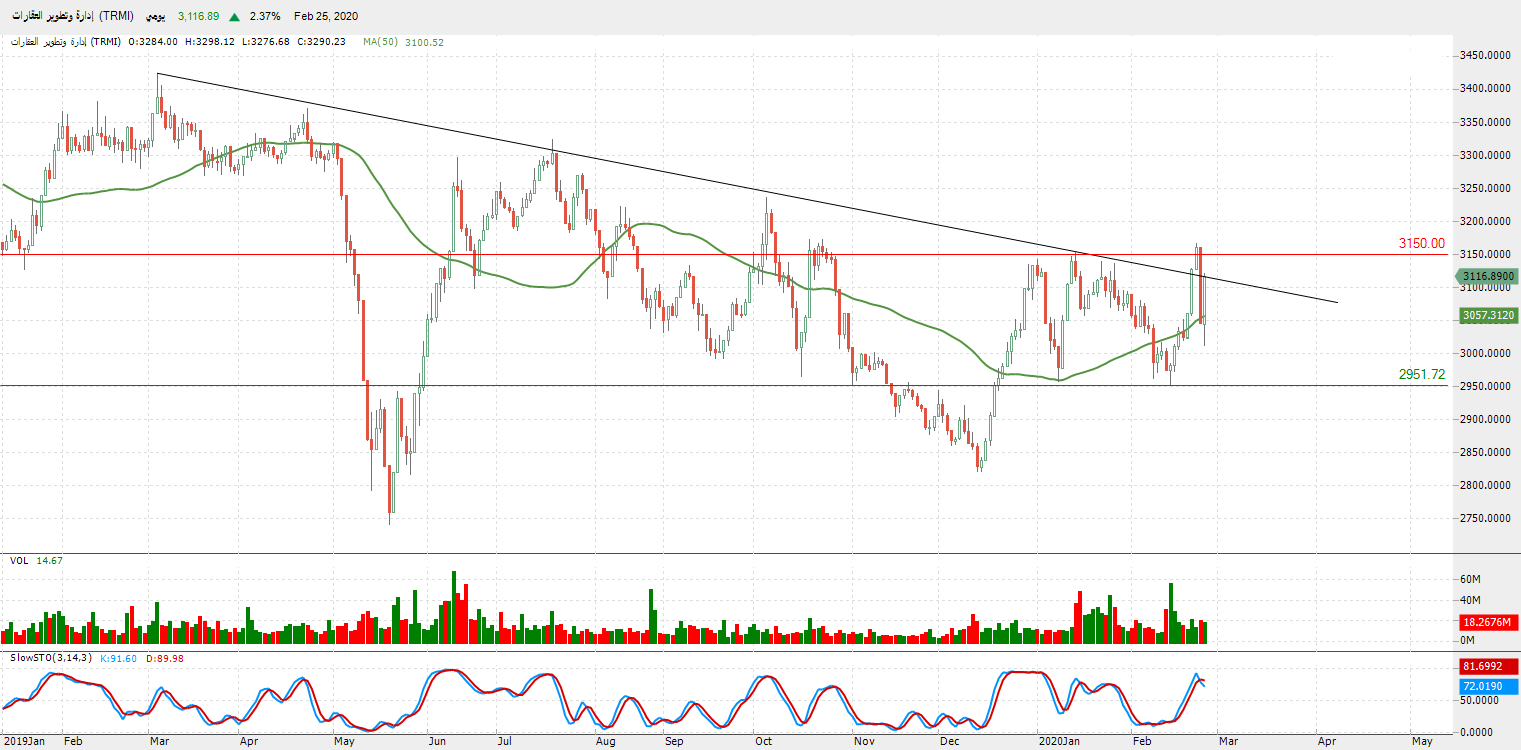
Task: Click the red 3150.00 resistance level label
Action: click(1421, 243)
